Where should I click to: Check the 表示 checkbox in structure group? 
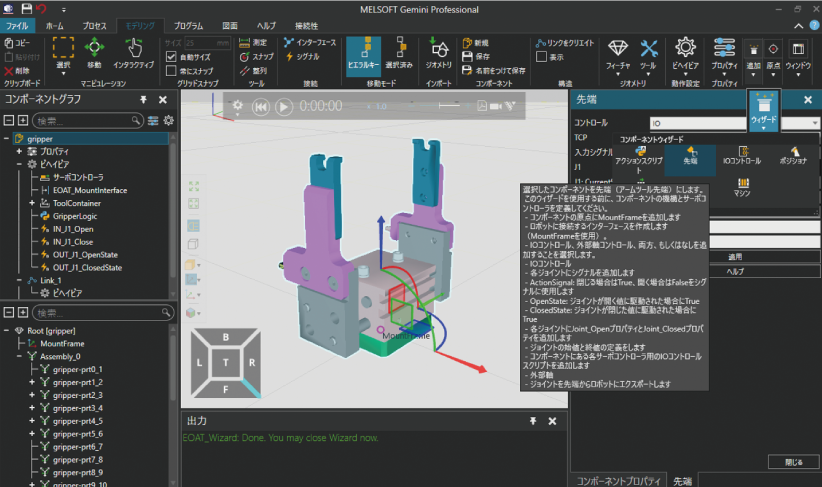click(x=541, y=57)
